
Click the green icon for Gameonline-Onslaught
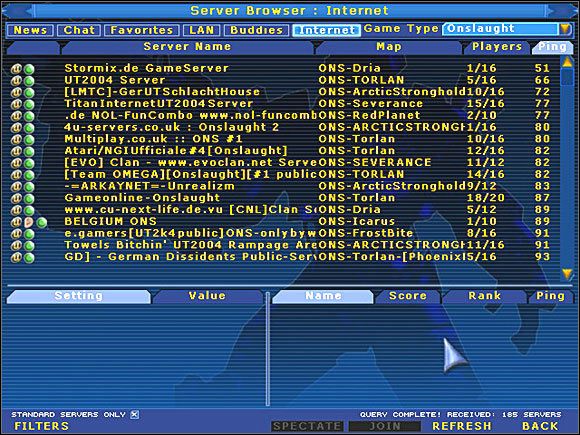click(29, 199)
